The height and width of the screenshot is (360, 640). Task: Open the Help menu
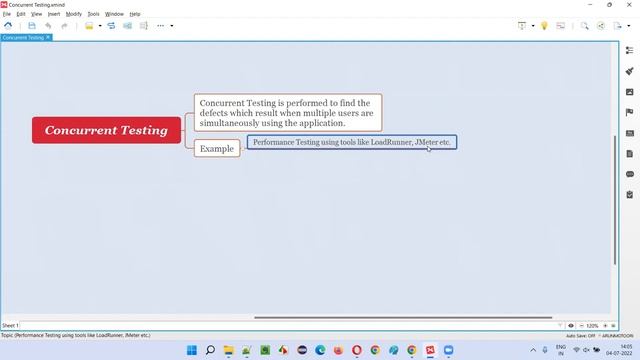(x=135, y=14)
